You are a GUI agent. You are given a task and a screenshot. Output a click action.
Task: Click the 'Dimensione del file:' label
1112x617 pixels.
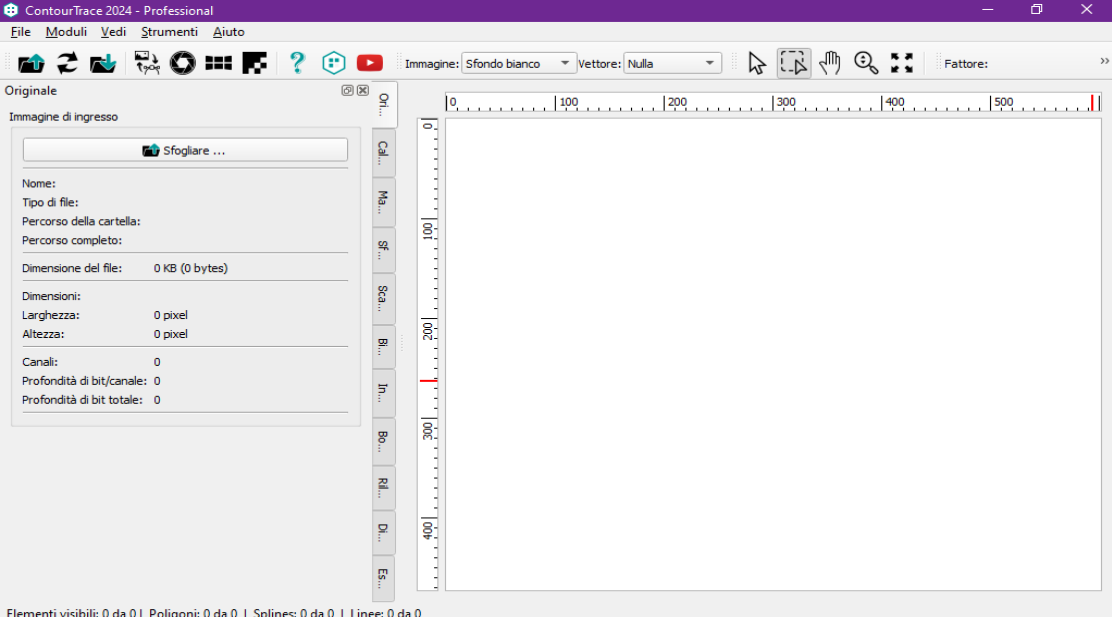coord(72,268)
